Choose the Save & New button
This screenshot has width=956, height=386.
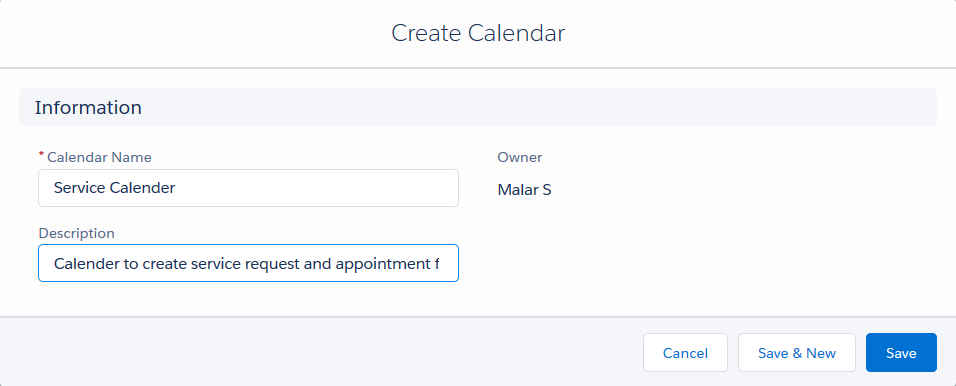coord(797,352)
